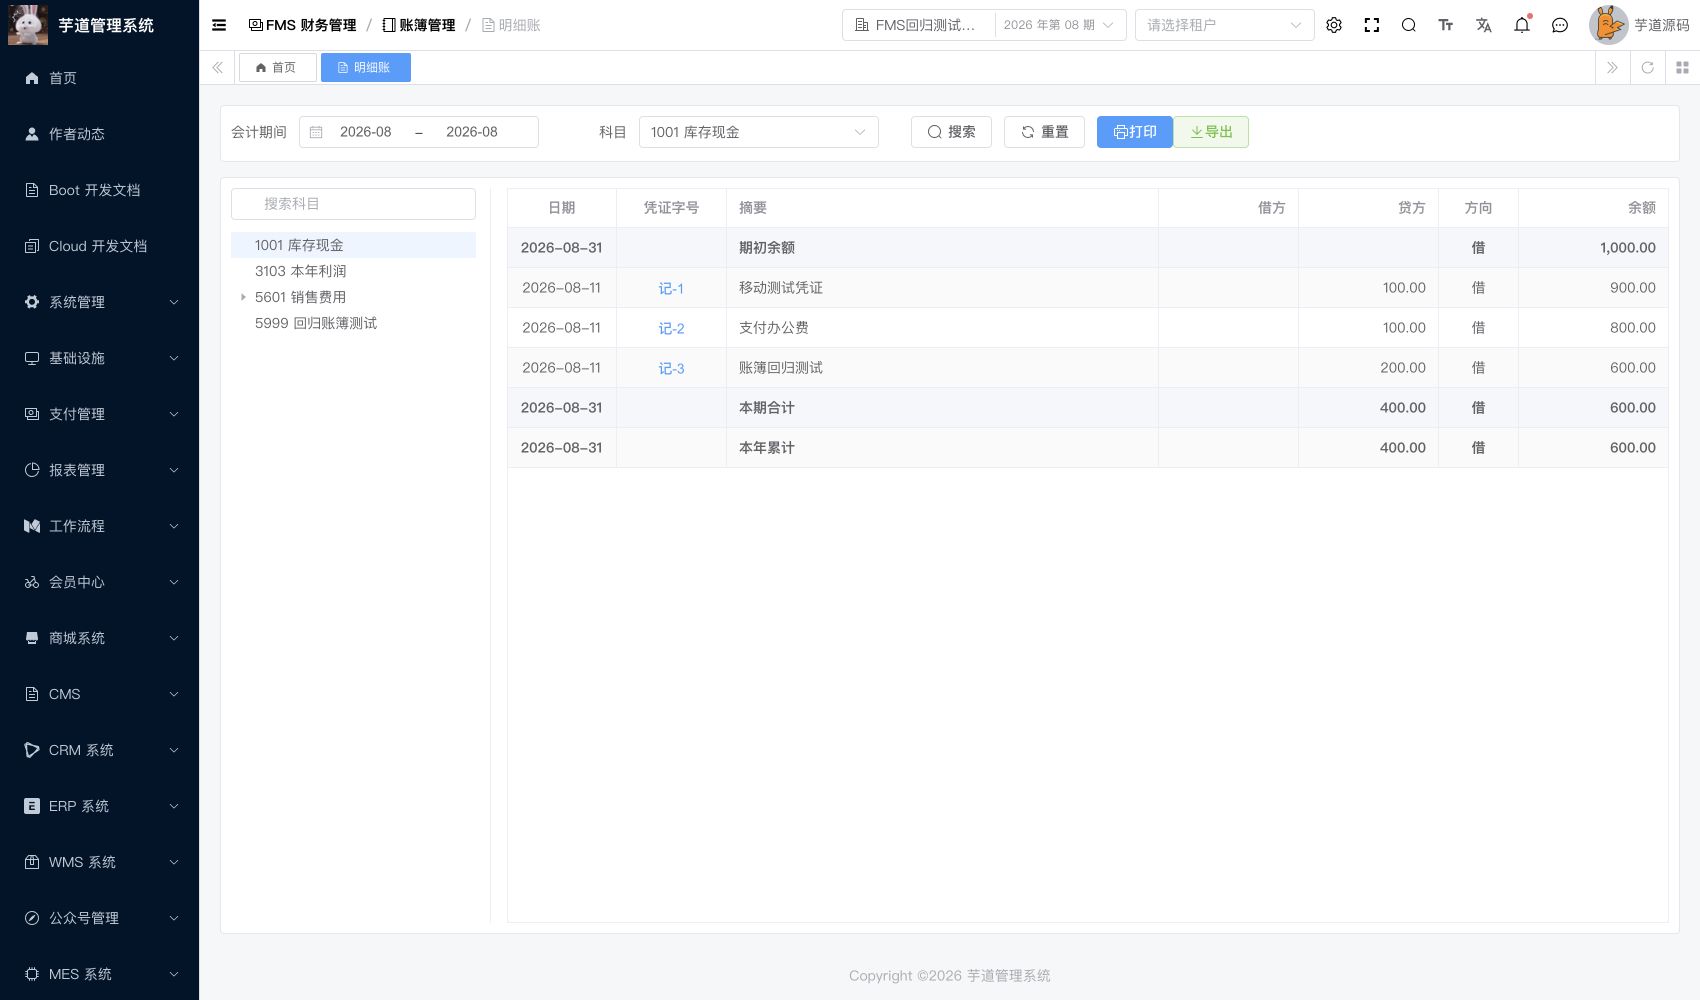The height and width of the screenshot is (1000, 1700).
Task: Expand 工作流程 sidebar menu
Action: pyautogui.click(x=99, y=526)
